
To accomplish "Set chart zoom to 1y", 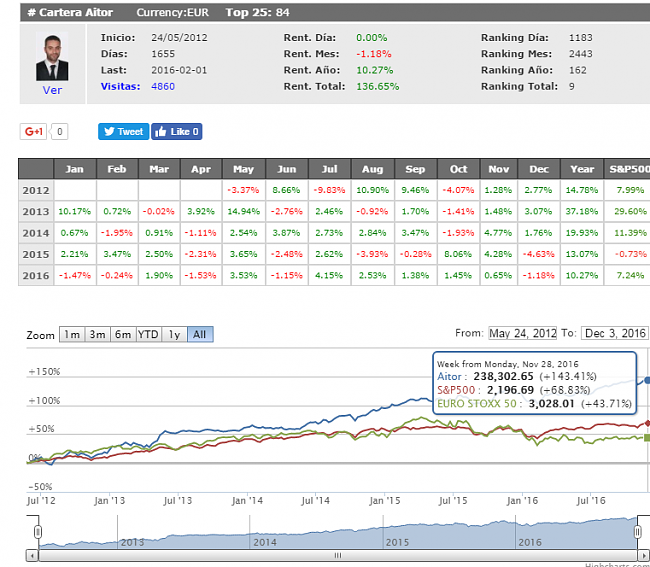I will click(175, 334).
